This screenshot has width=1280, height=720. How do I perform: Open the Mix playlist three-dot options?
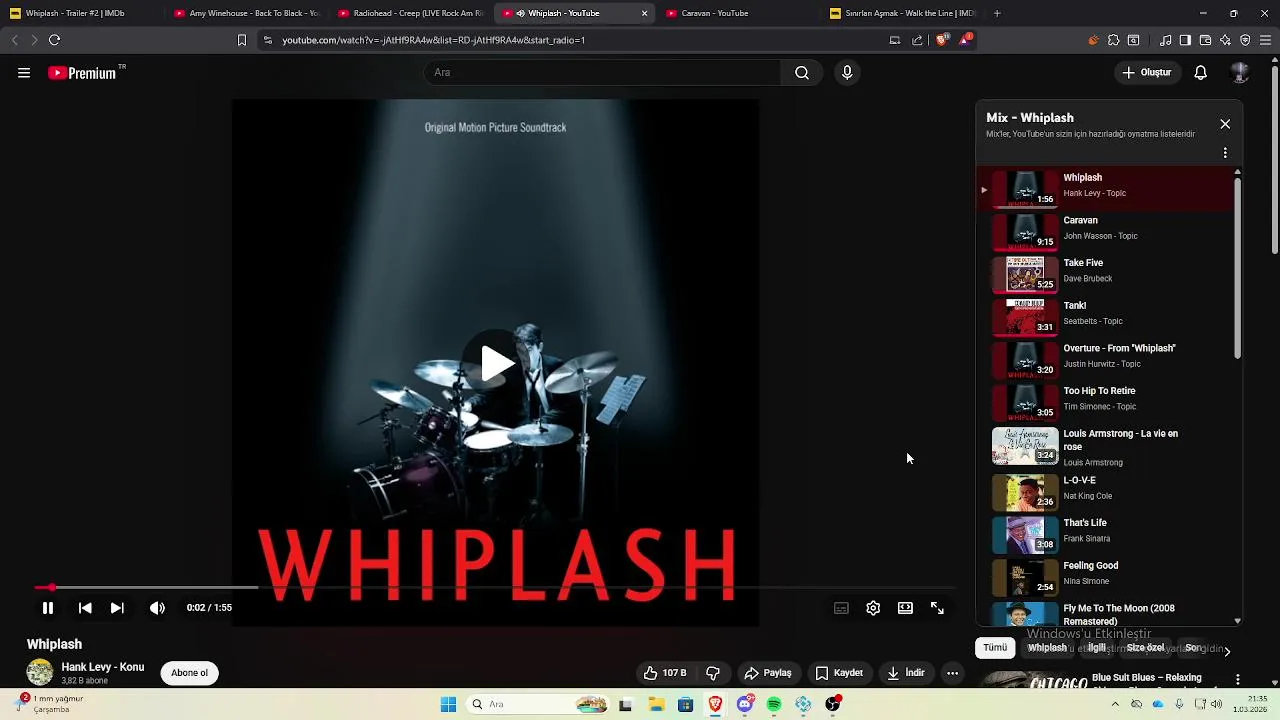(x=1225, y=153)
